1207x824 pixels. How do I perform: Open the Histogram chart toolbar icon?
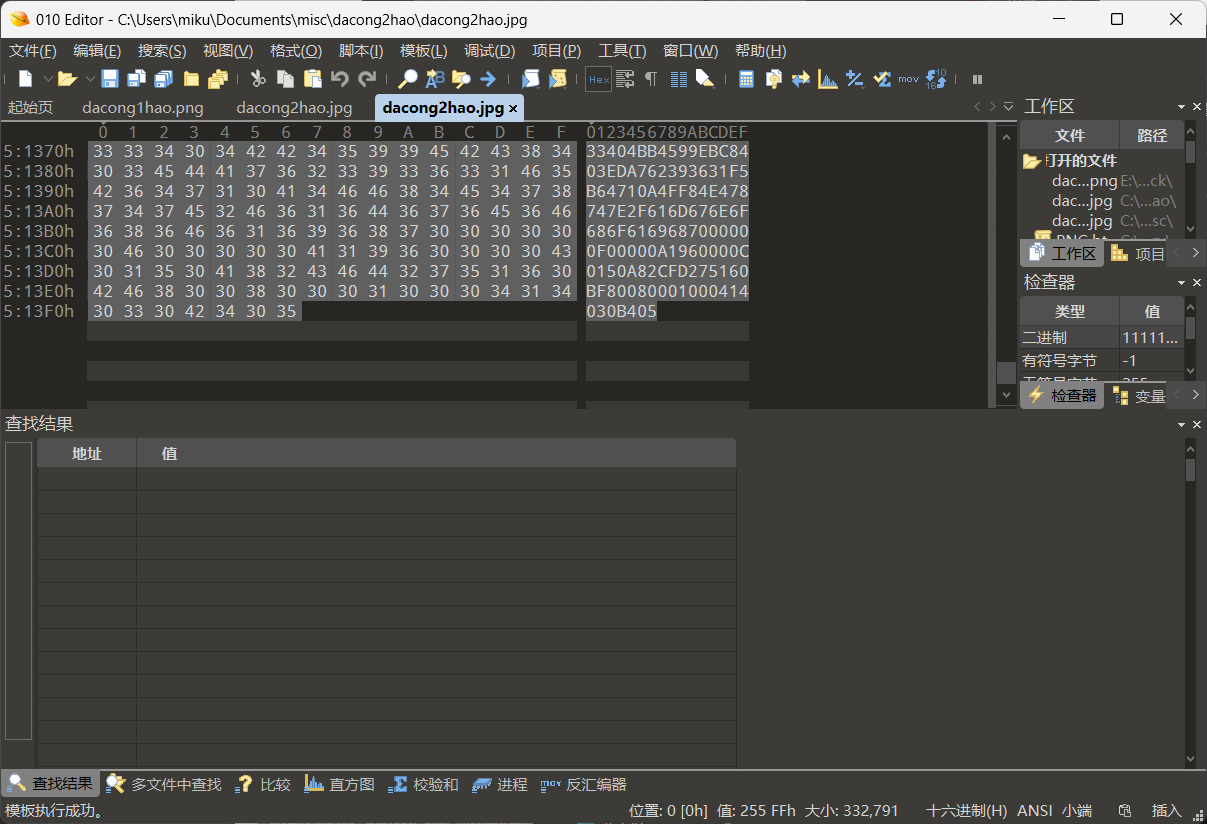click(827, 79)
